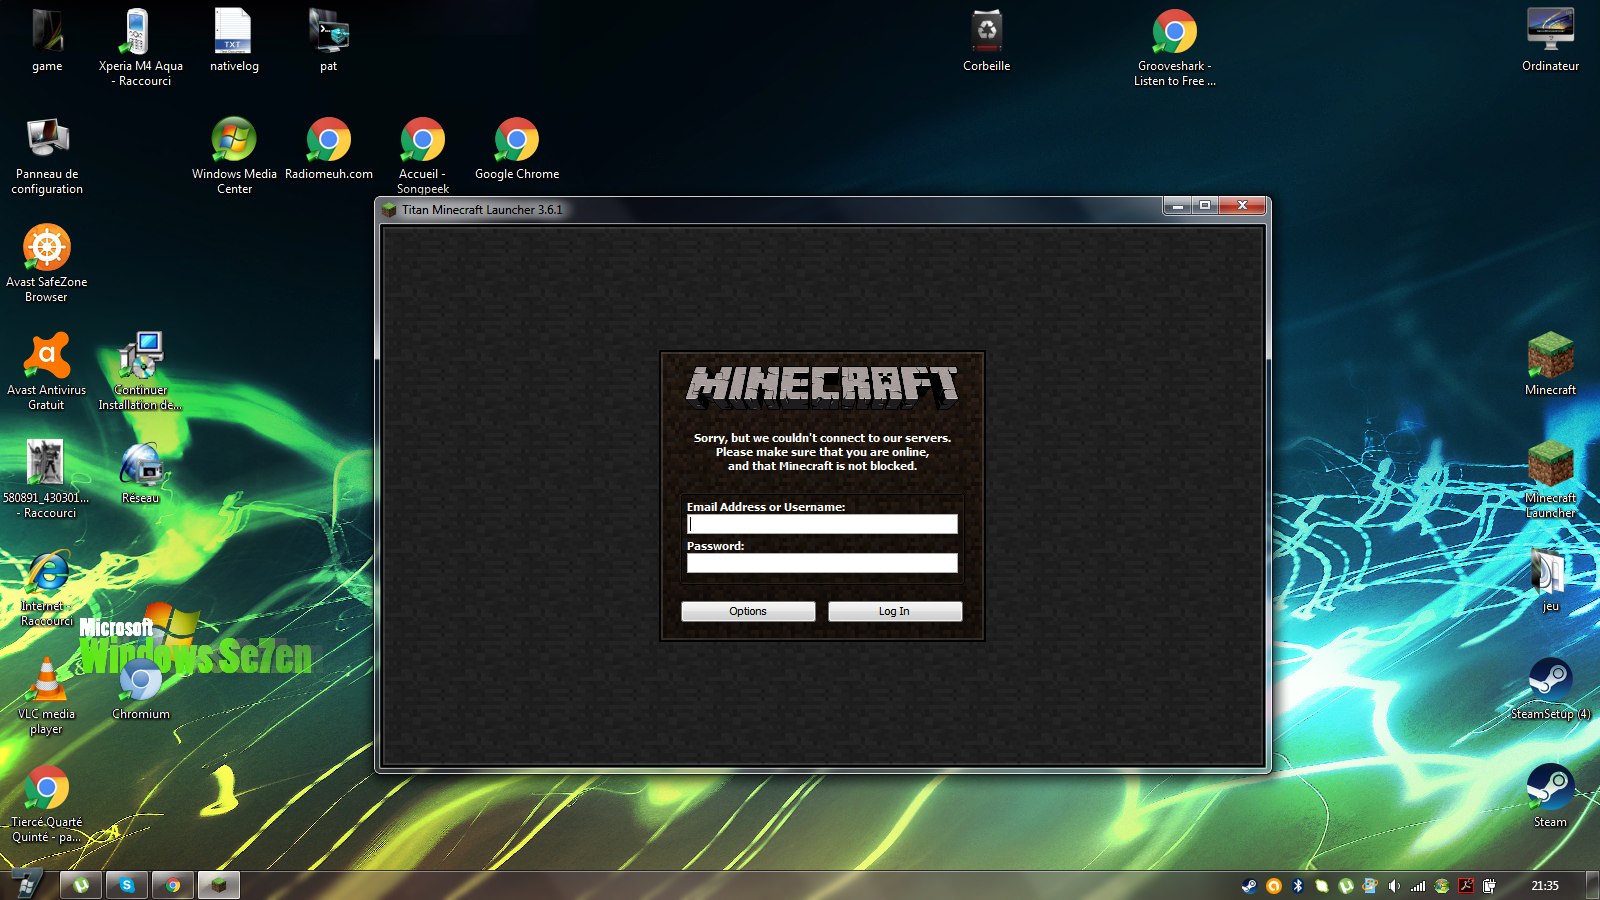This screenshot has width=1600, height=900.
Task: Focus the Email Address or Username field
Action: 822,524
